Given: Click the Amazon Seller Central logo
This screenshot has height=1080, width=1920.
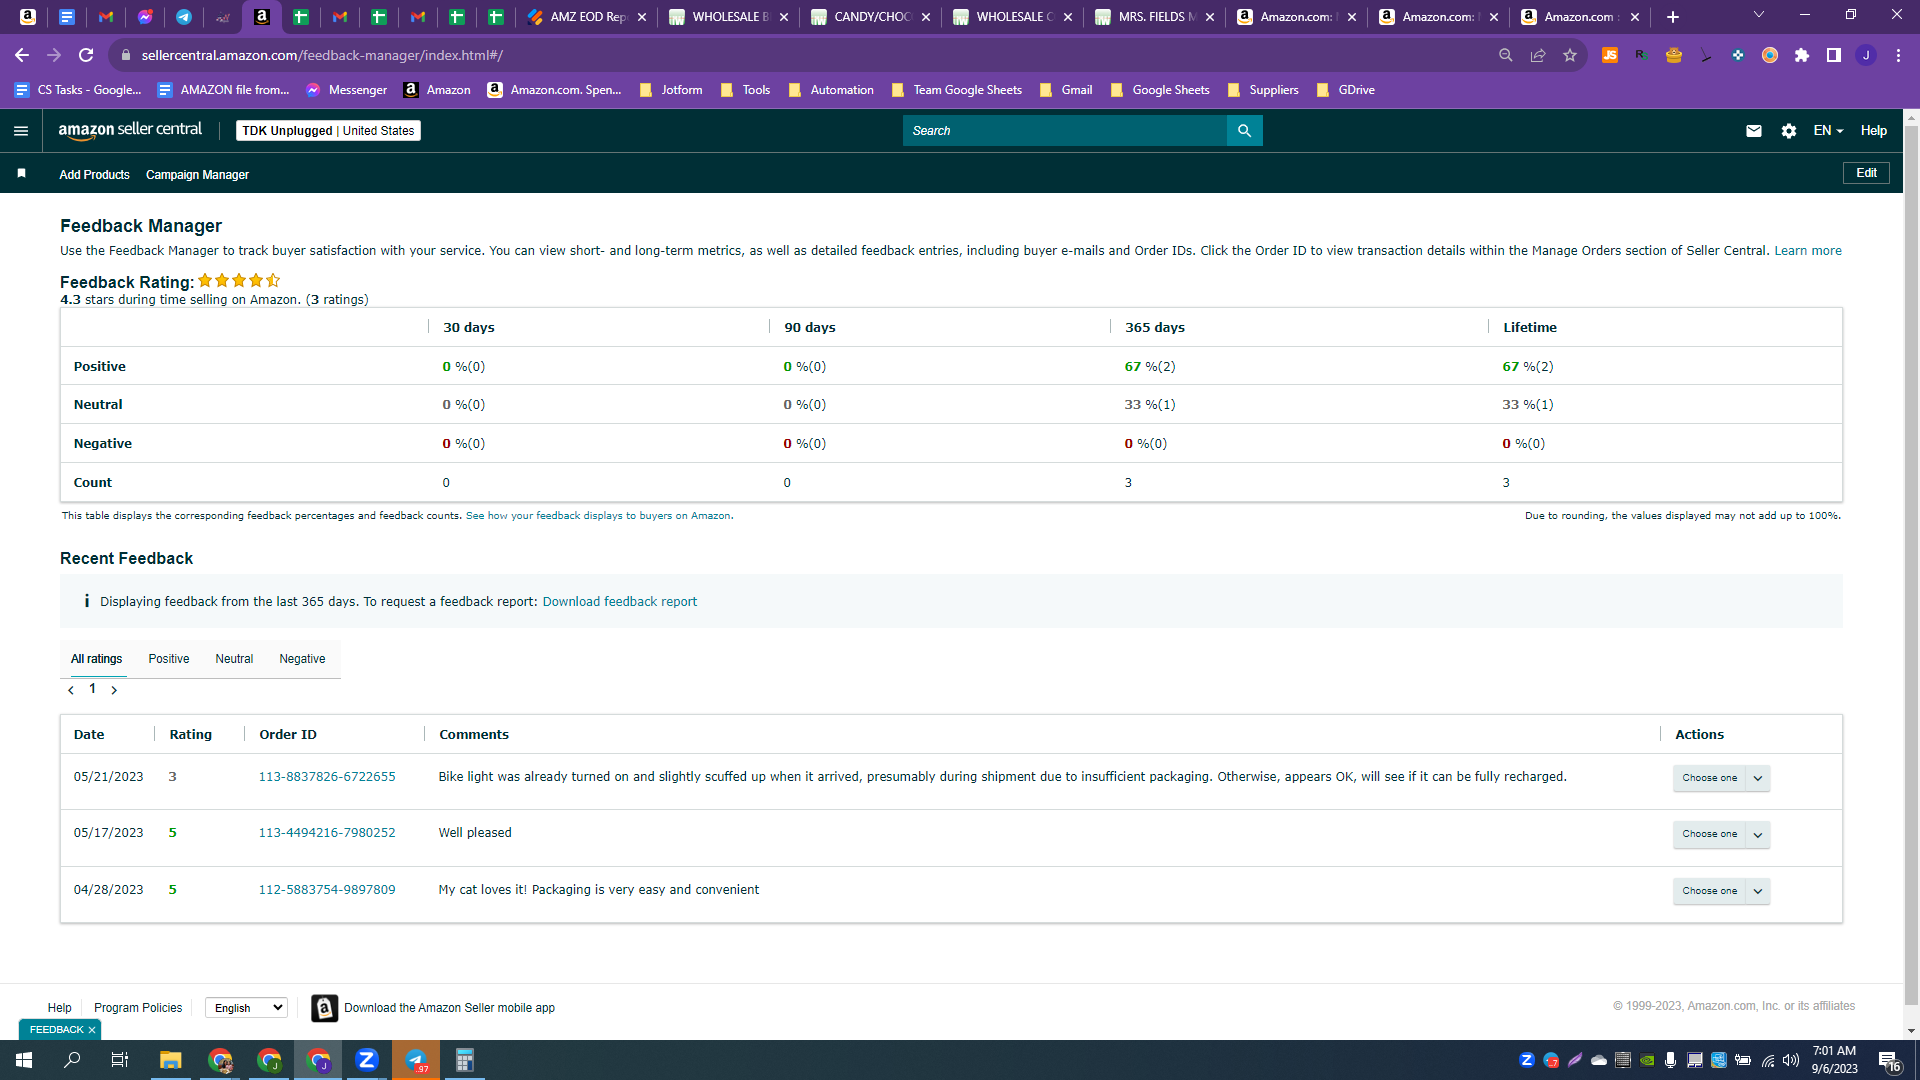Looking at the screenshot, I should pos(130,130).
